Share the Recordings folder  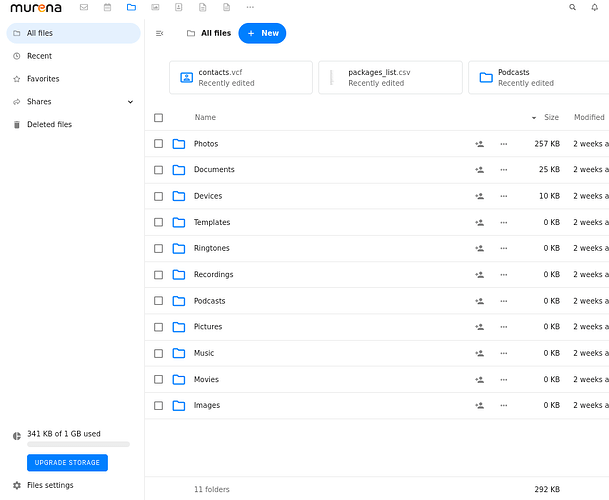click(480, 275)
